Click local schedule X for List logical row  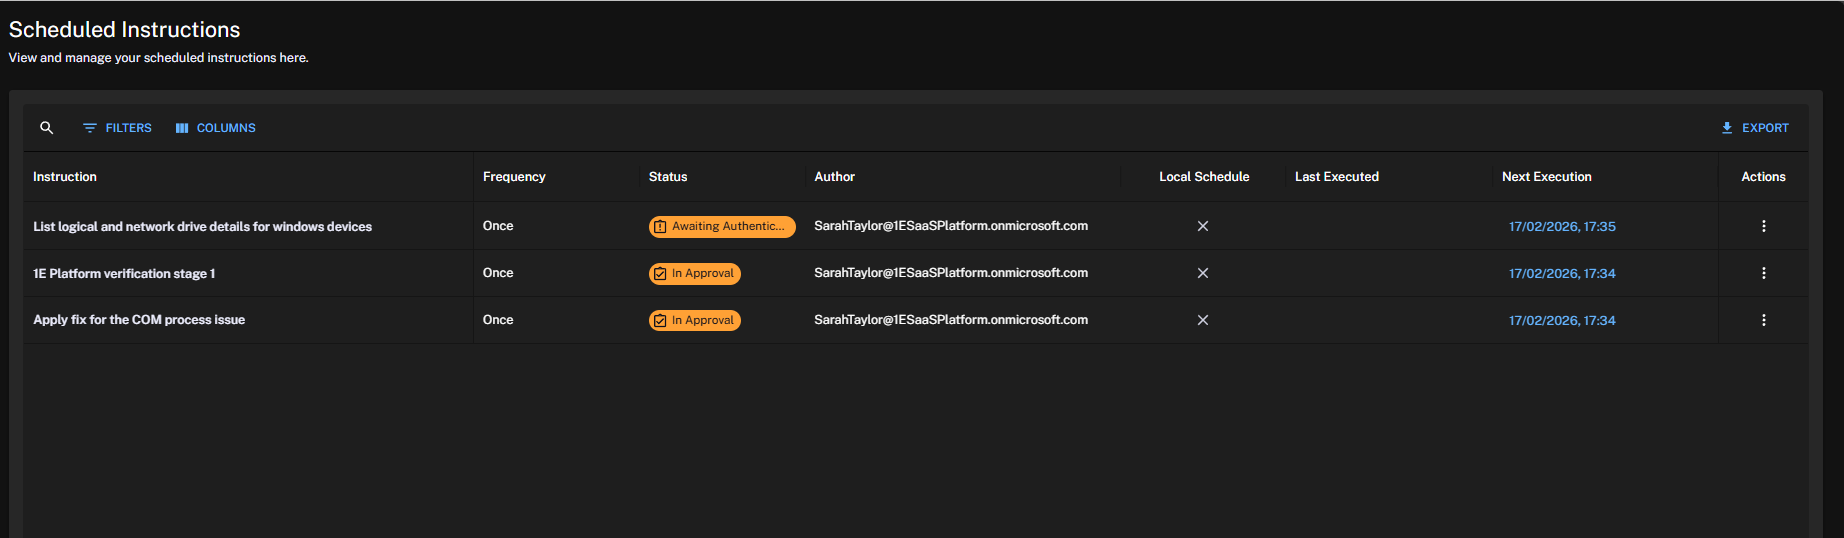1203,226
